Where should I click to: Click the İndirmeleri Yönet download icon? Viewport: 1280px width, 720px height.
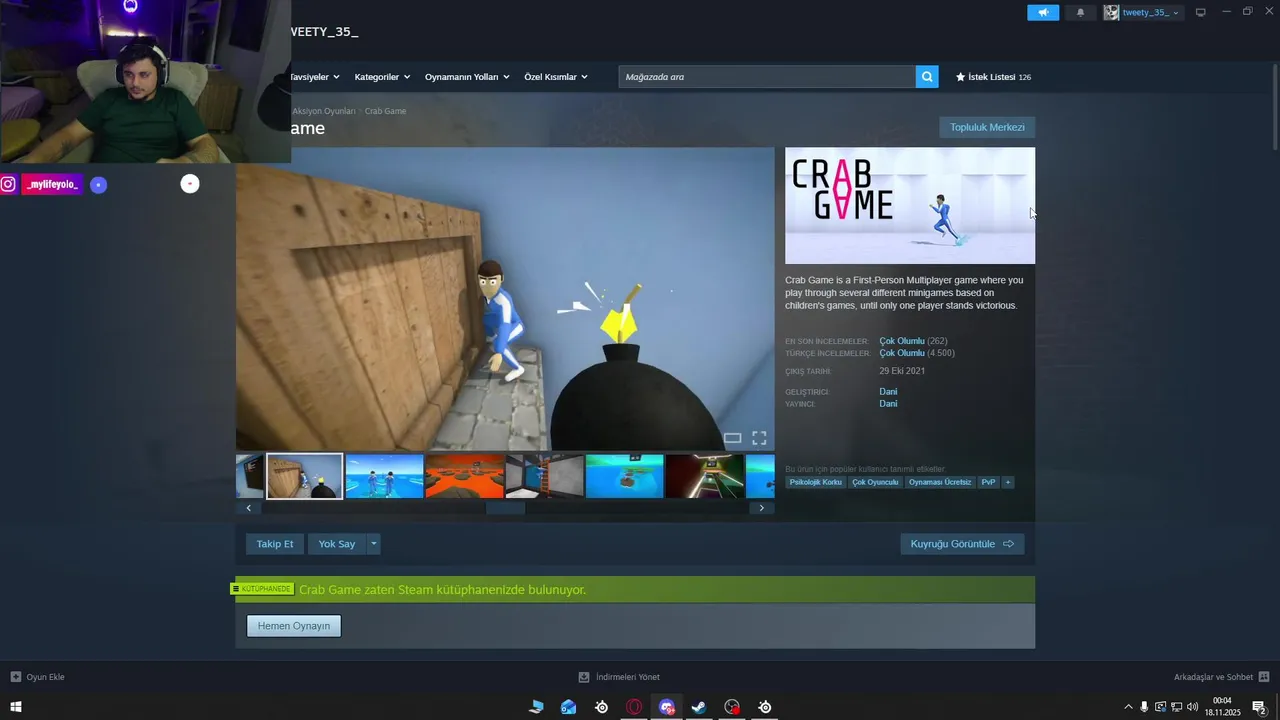[x=584, y=677]
